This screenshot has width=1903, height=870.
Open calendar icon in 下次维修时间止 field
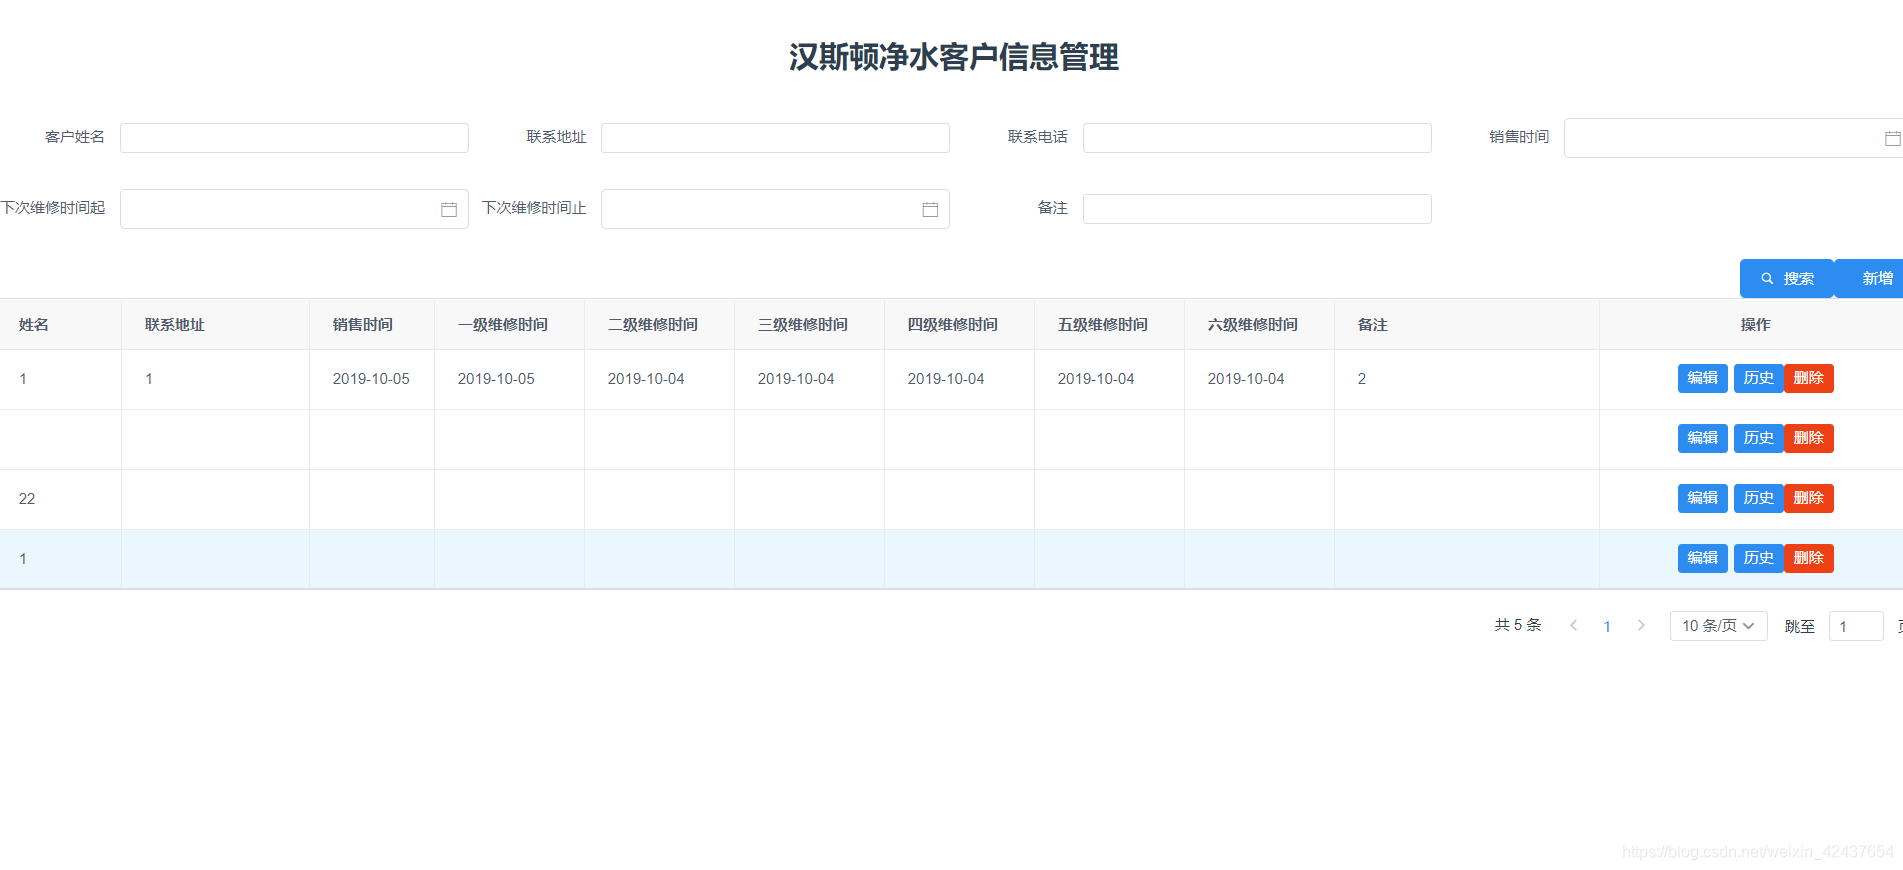click(930, 209)
